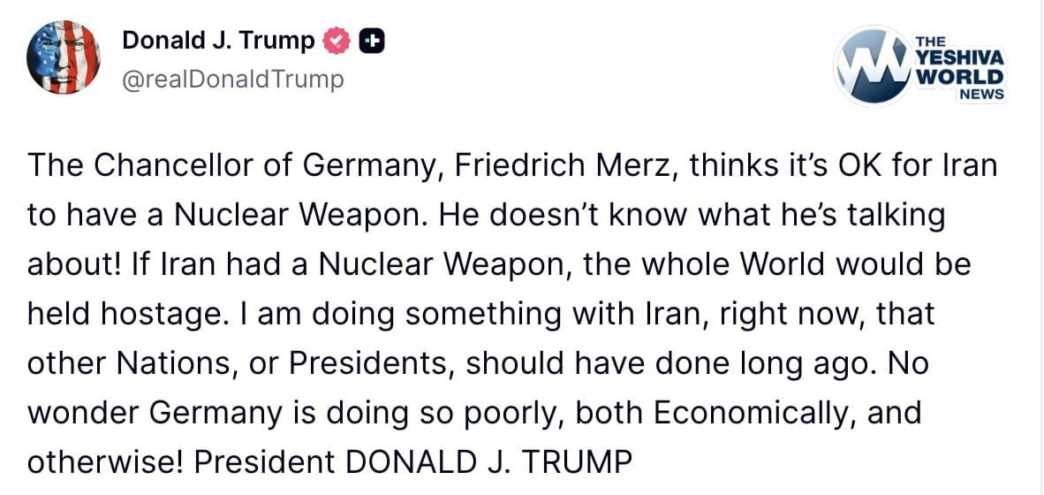Click the word "otherwise!" in the last line
Image resolution: width=1044 pixels, height=495 pixels.
(107, 463)
